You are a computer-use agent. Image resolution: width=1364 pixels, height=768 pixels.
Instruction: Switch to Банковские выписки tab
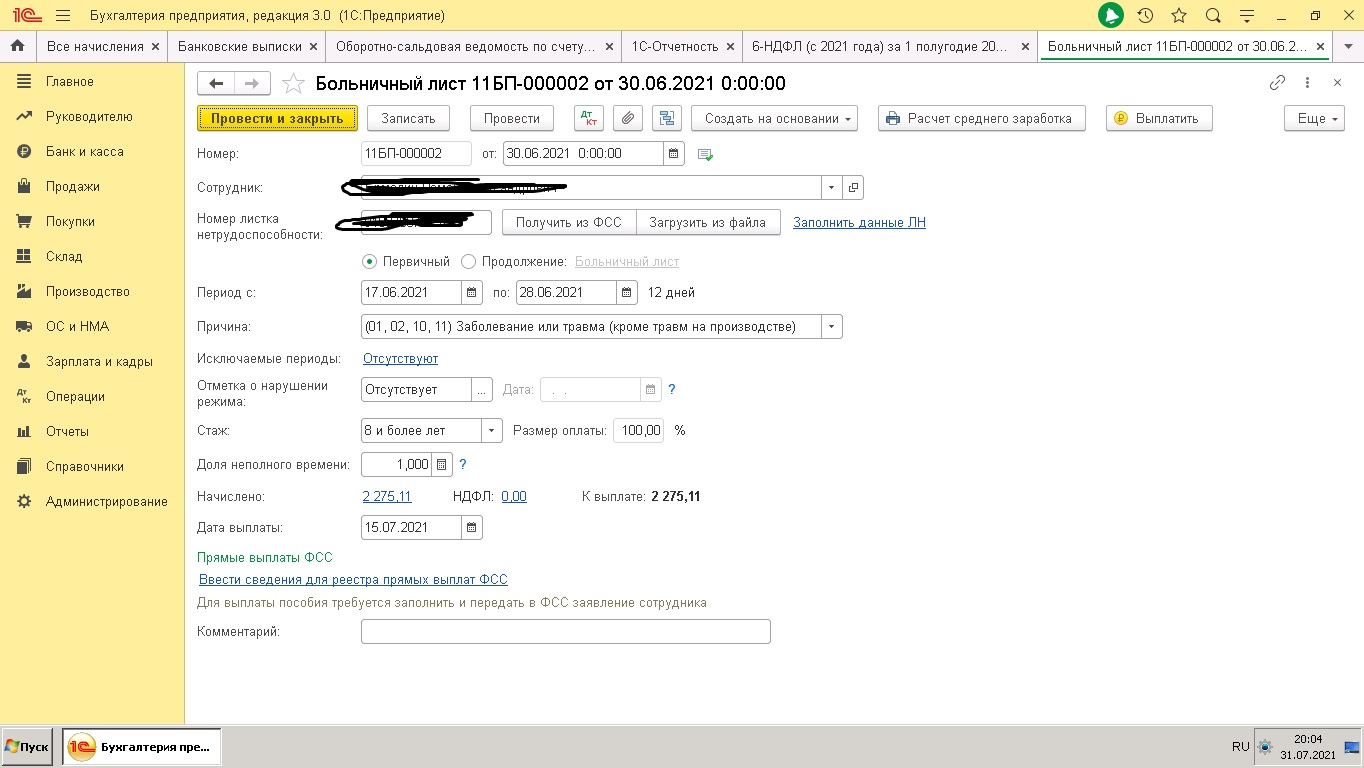[240, 46]
